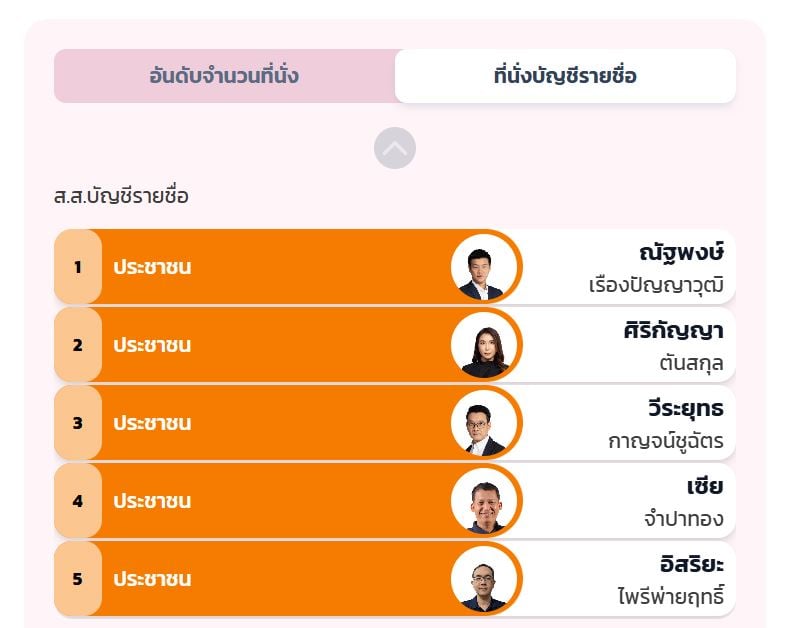Image resolution: width=786 pixels, height=628 pixels.
Task: Click the rank 4 number badge
Action: pos(78,502)
